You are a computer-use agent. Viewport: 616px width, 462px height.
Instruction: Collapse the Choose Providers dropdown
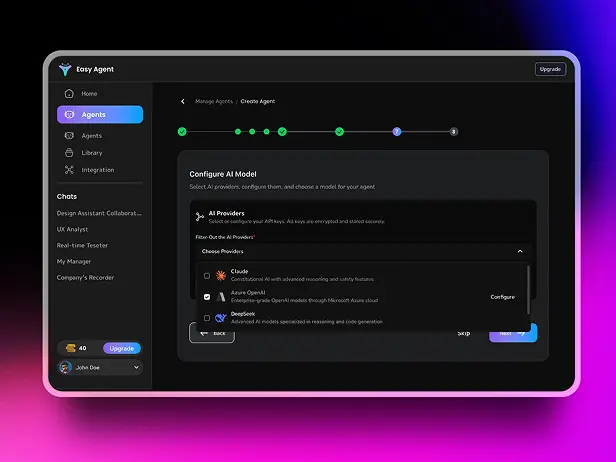click(519, 252)
